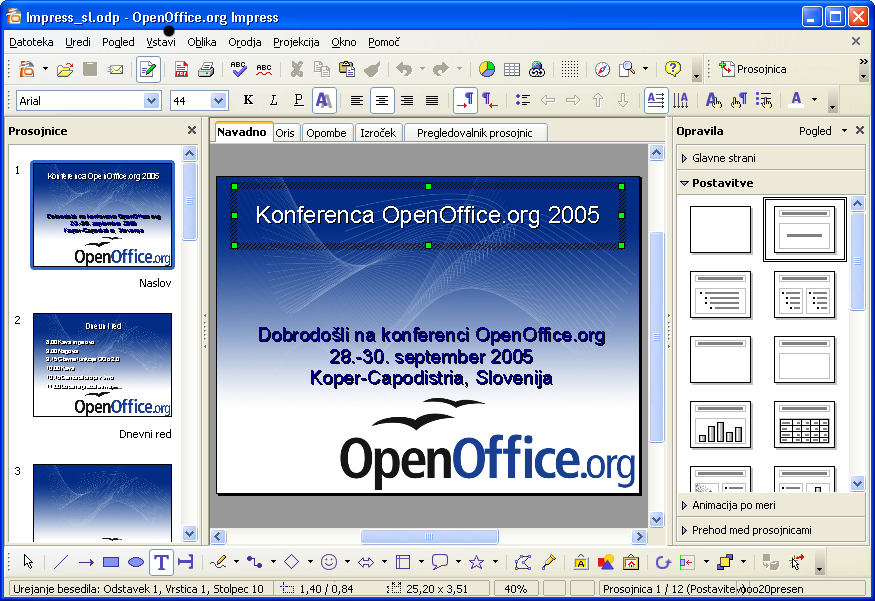Select the Line drawing tool
The image size is (875, 601).
click(x=61, y=562)
